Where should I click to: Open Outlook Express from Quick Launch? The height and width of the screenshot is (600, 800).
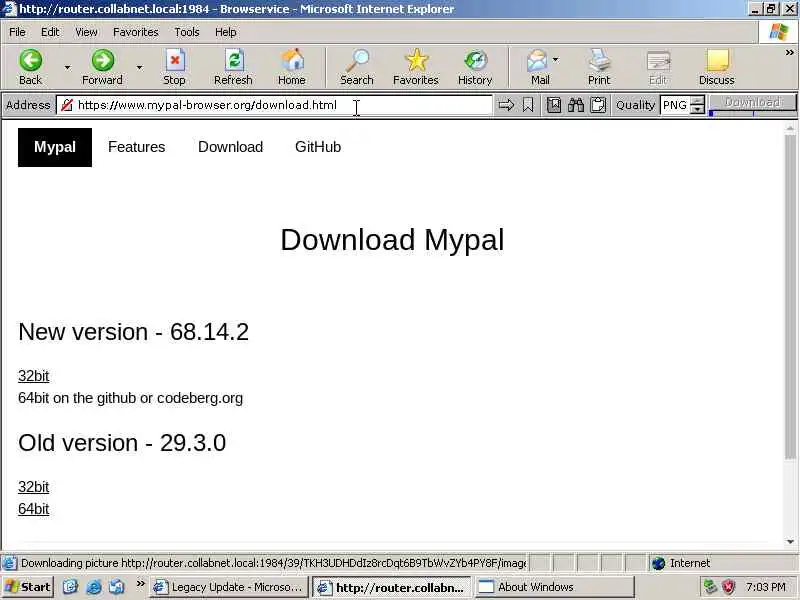(117, 587)
